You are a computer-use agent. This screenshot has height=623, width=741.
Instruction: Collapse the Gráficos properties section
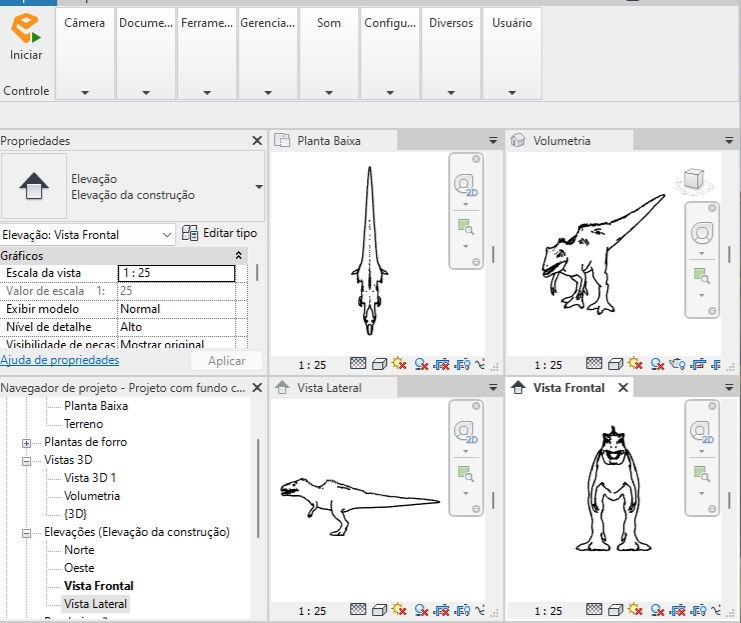(x=239, y=256)
